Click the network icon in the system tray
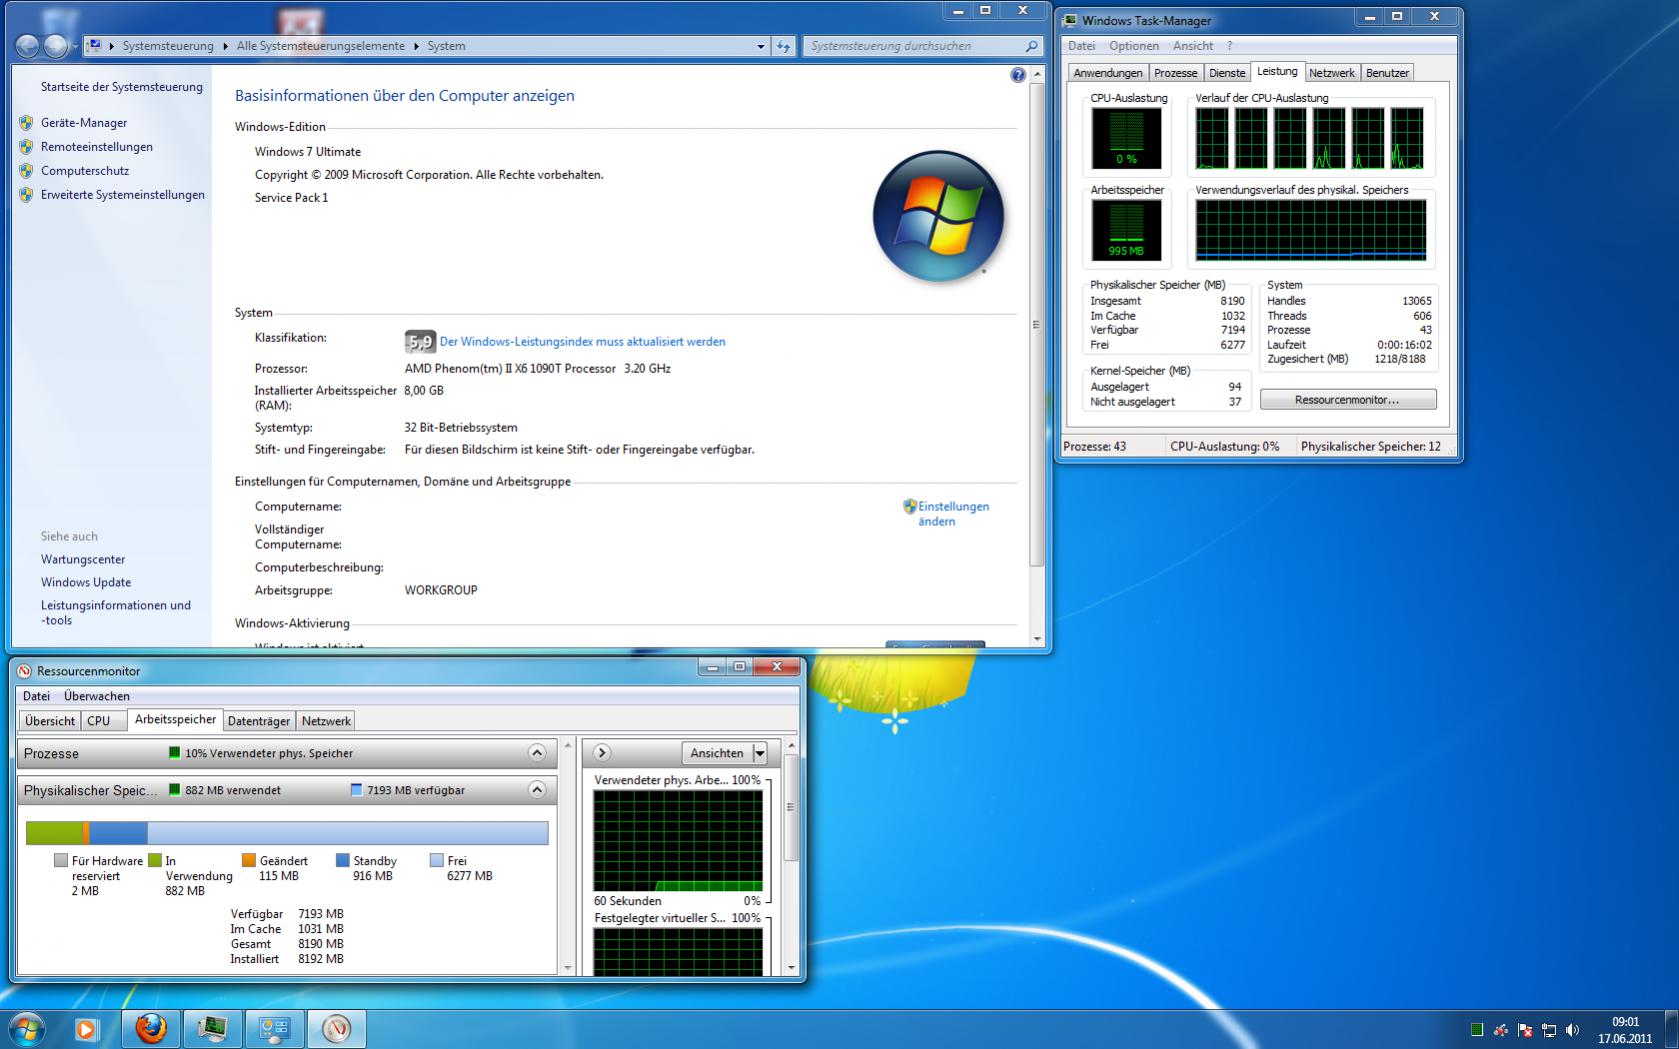Image resolution: width=1679 pixels, height=1049 pixels. click(1549, 1030)
